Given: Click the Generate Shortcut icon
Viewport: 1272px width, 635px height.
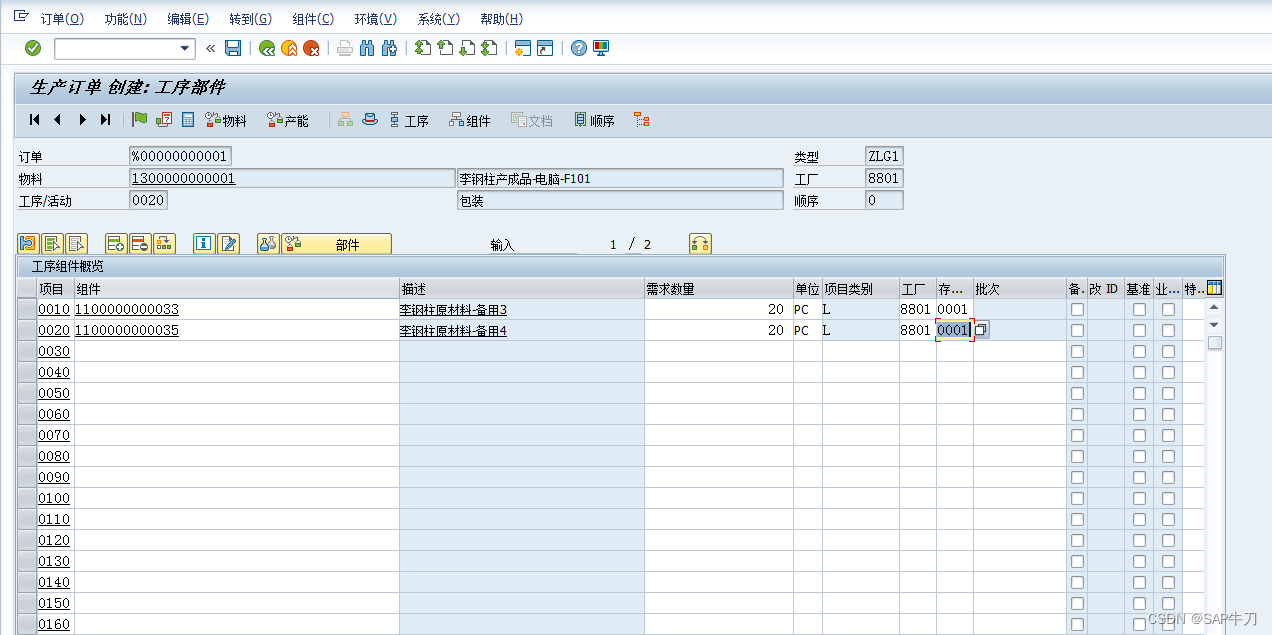Looking at the screenshot, I should click(545, 48).
